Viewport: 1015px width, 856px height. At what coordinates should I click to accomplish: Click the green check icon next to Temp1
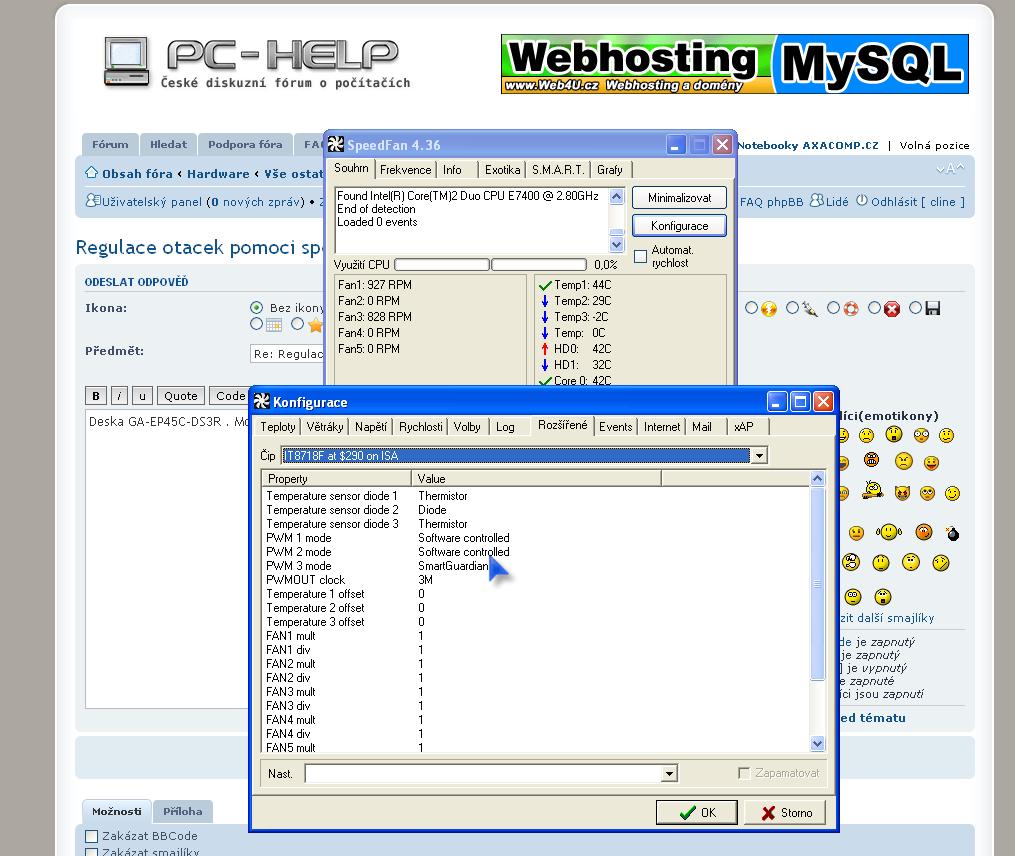tap(545, 285)
